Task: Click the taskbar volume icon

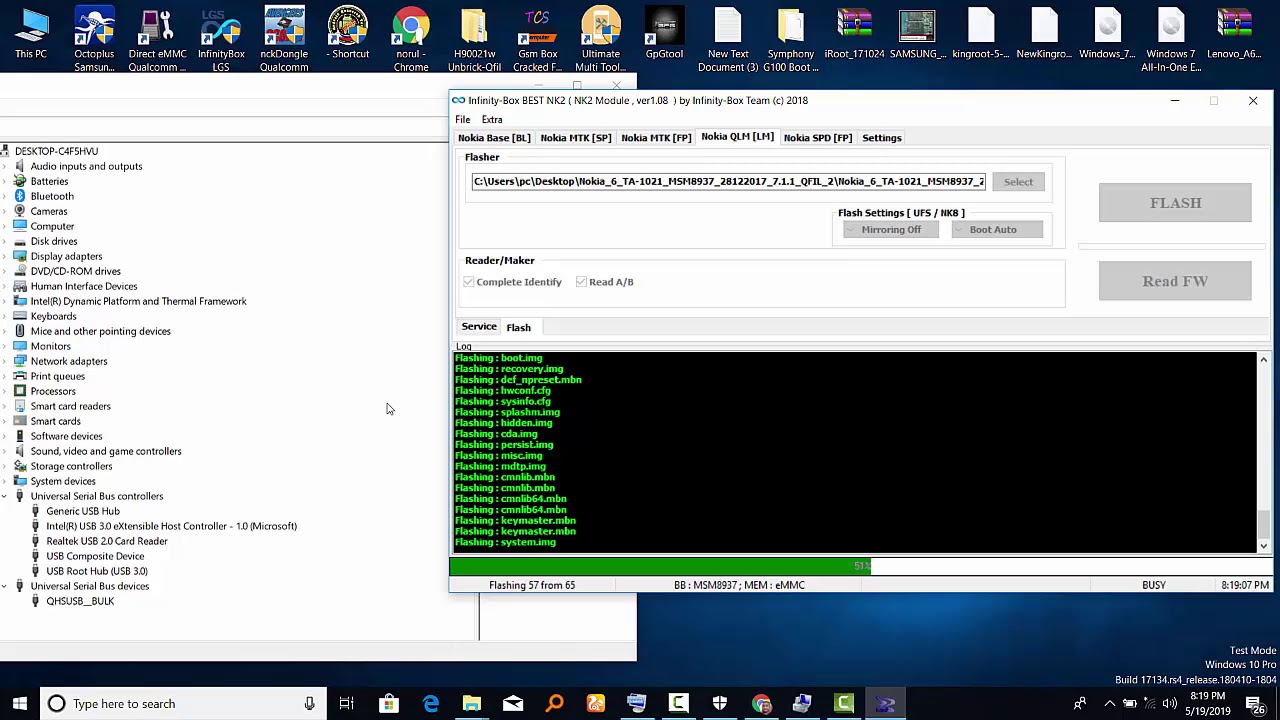Action: [1169, 704]
